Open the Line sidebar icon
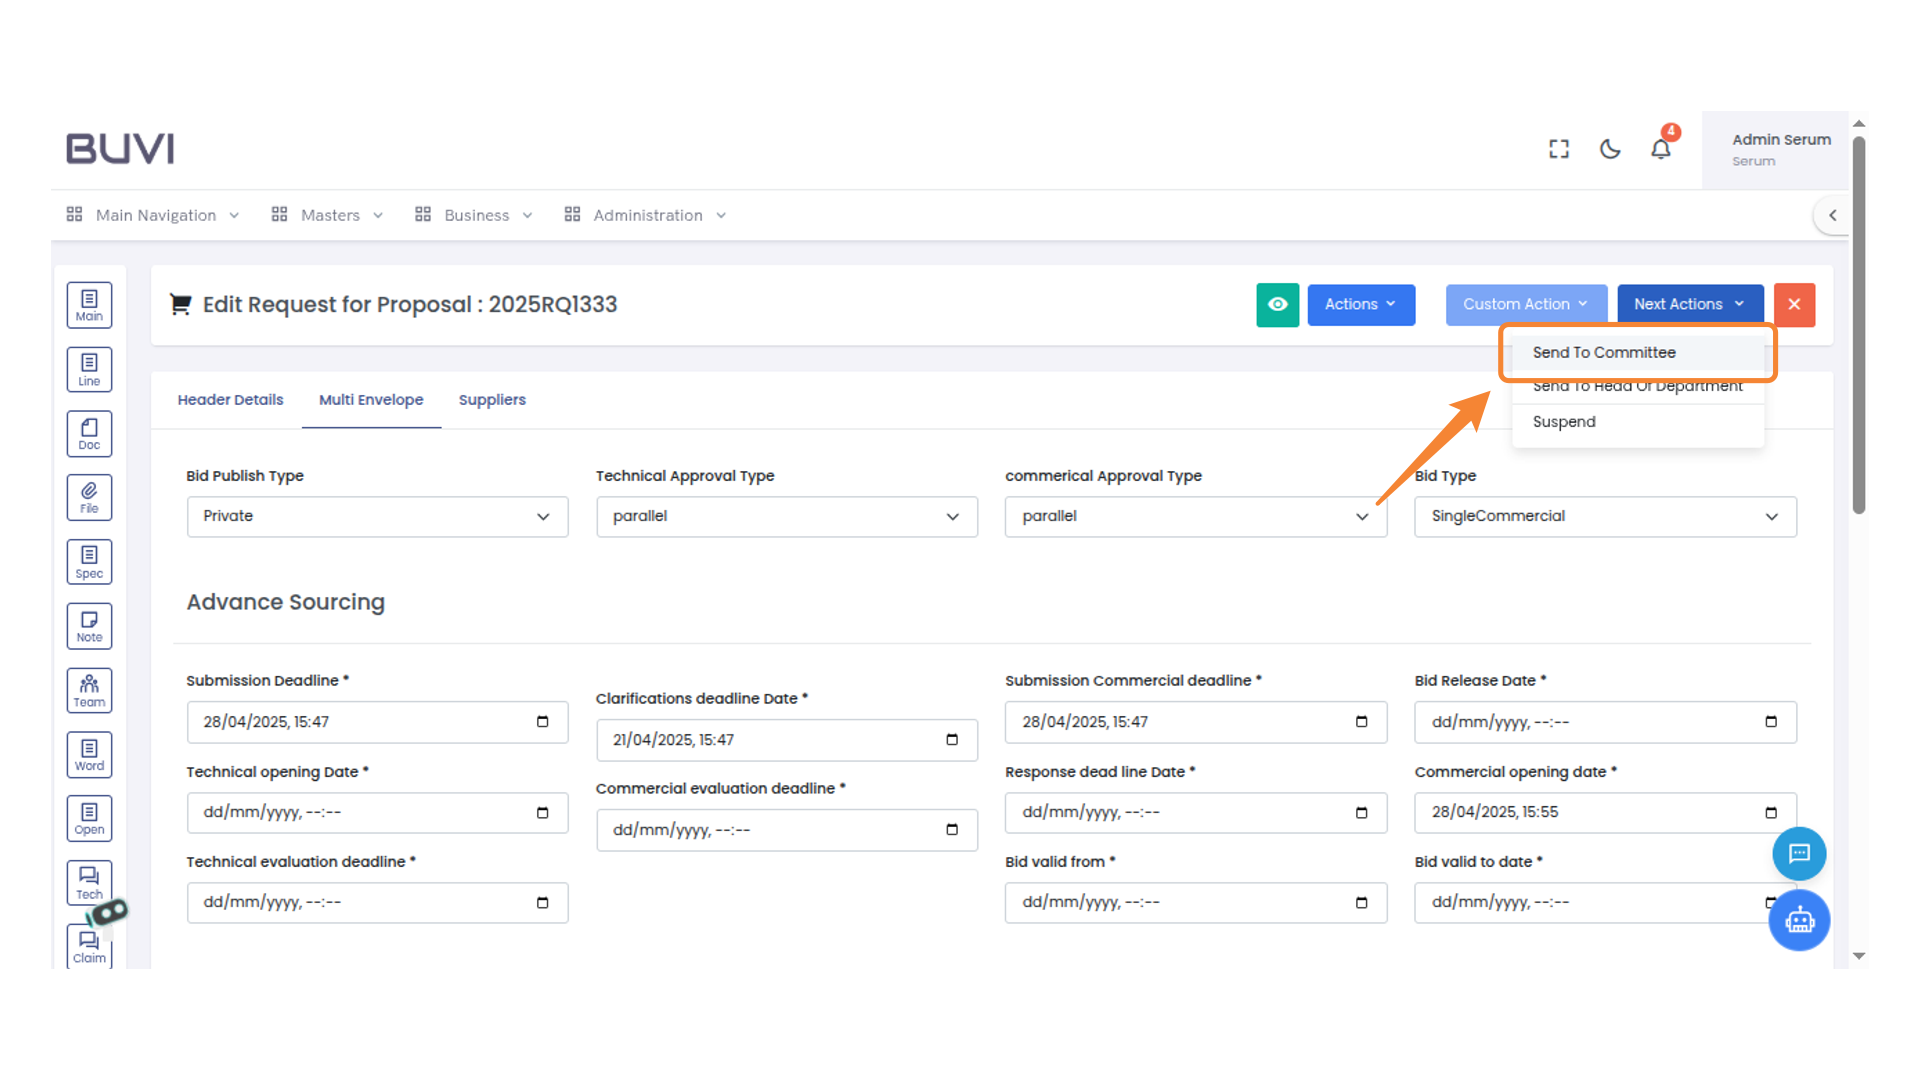Image resolution: width=1920 pixels, height=1080 pixels. 89,369
